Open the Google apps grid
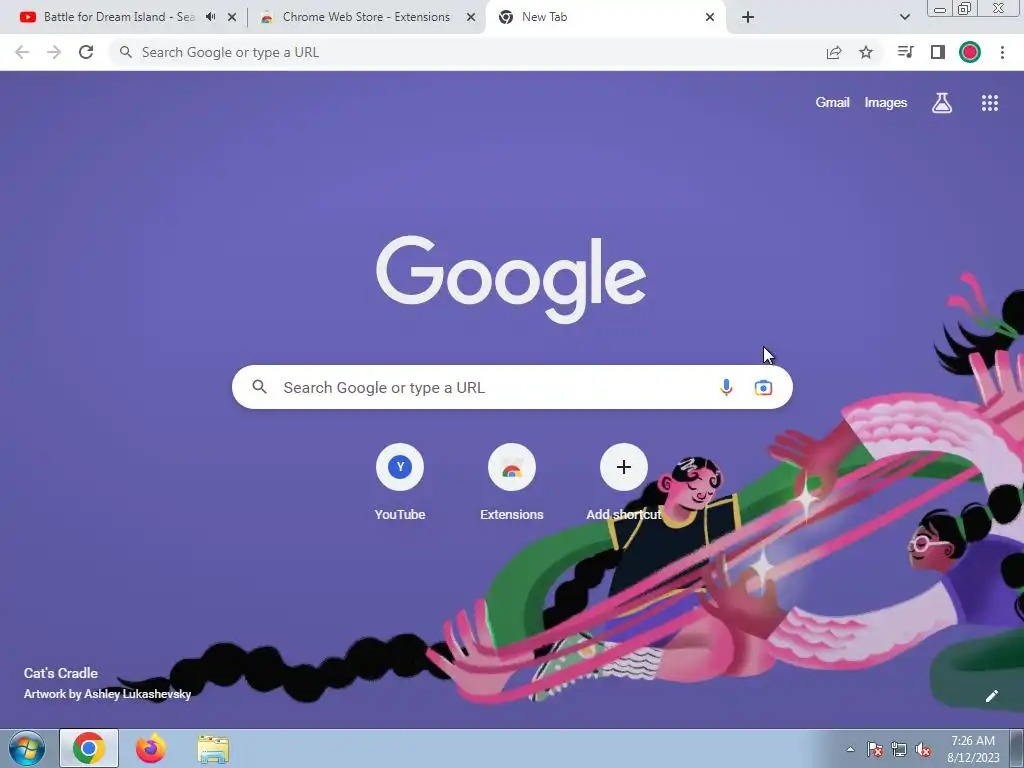This screenshot has width=1024, height=768. tap(990, 103)
